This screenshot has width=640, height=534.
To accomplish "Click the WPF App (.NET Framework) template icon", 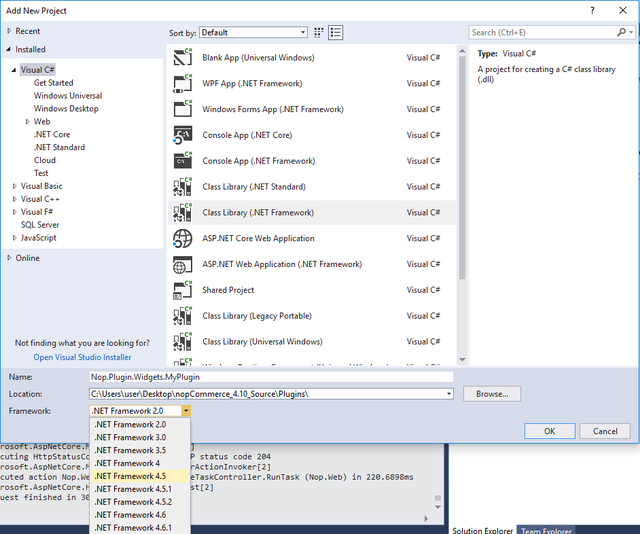I will click(182, 83).
